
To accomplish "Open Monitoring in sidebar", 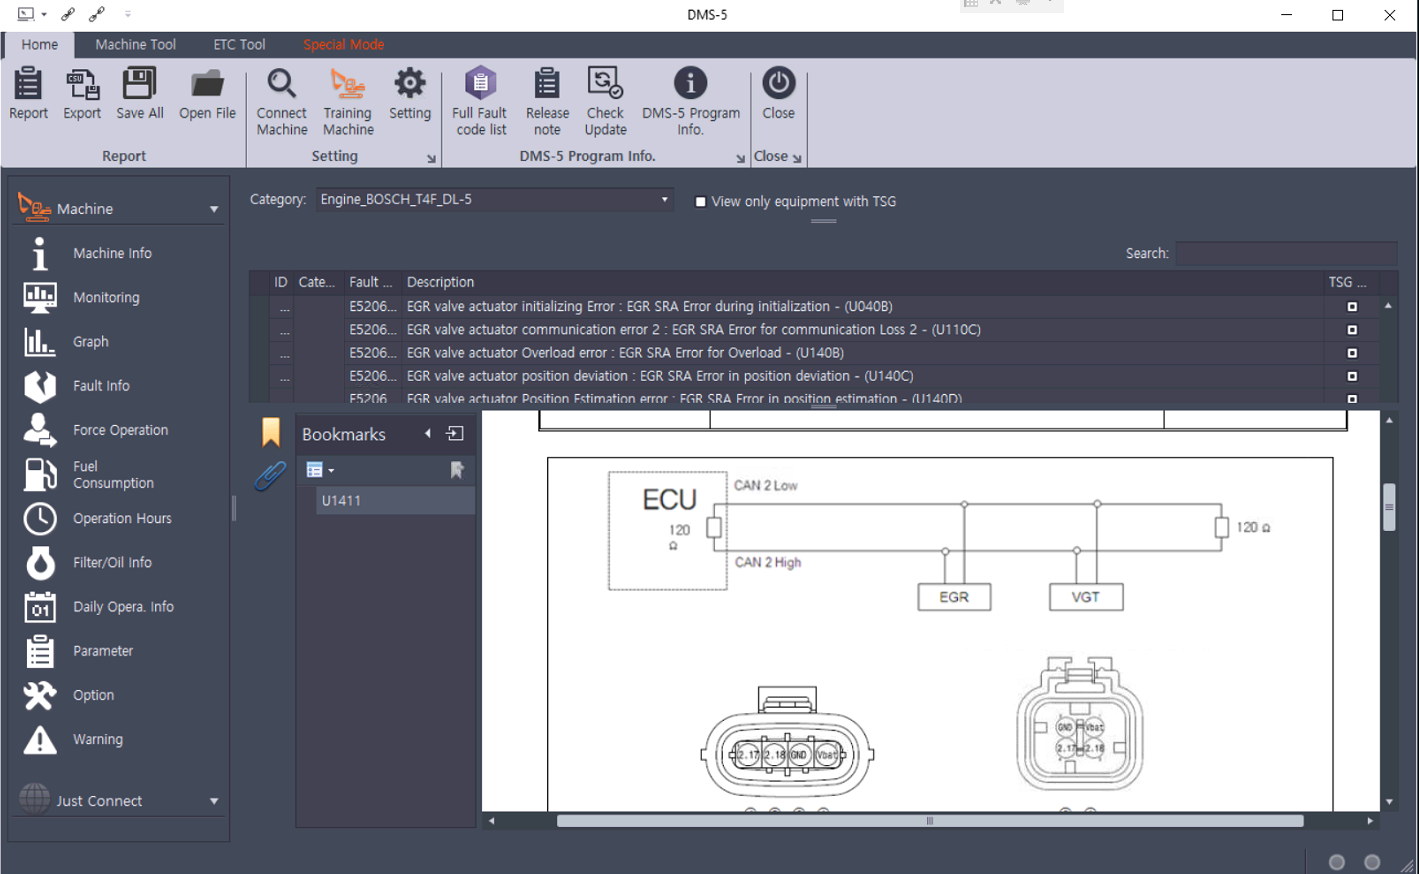I will tap(106, 297).
